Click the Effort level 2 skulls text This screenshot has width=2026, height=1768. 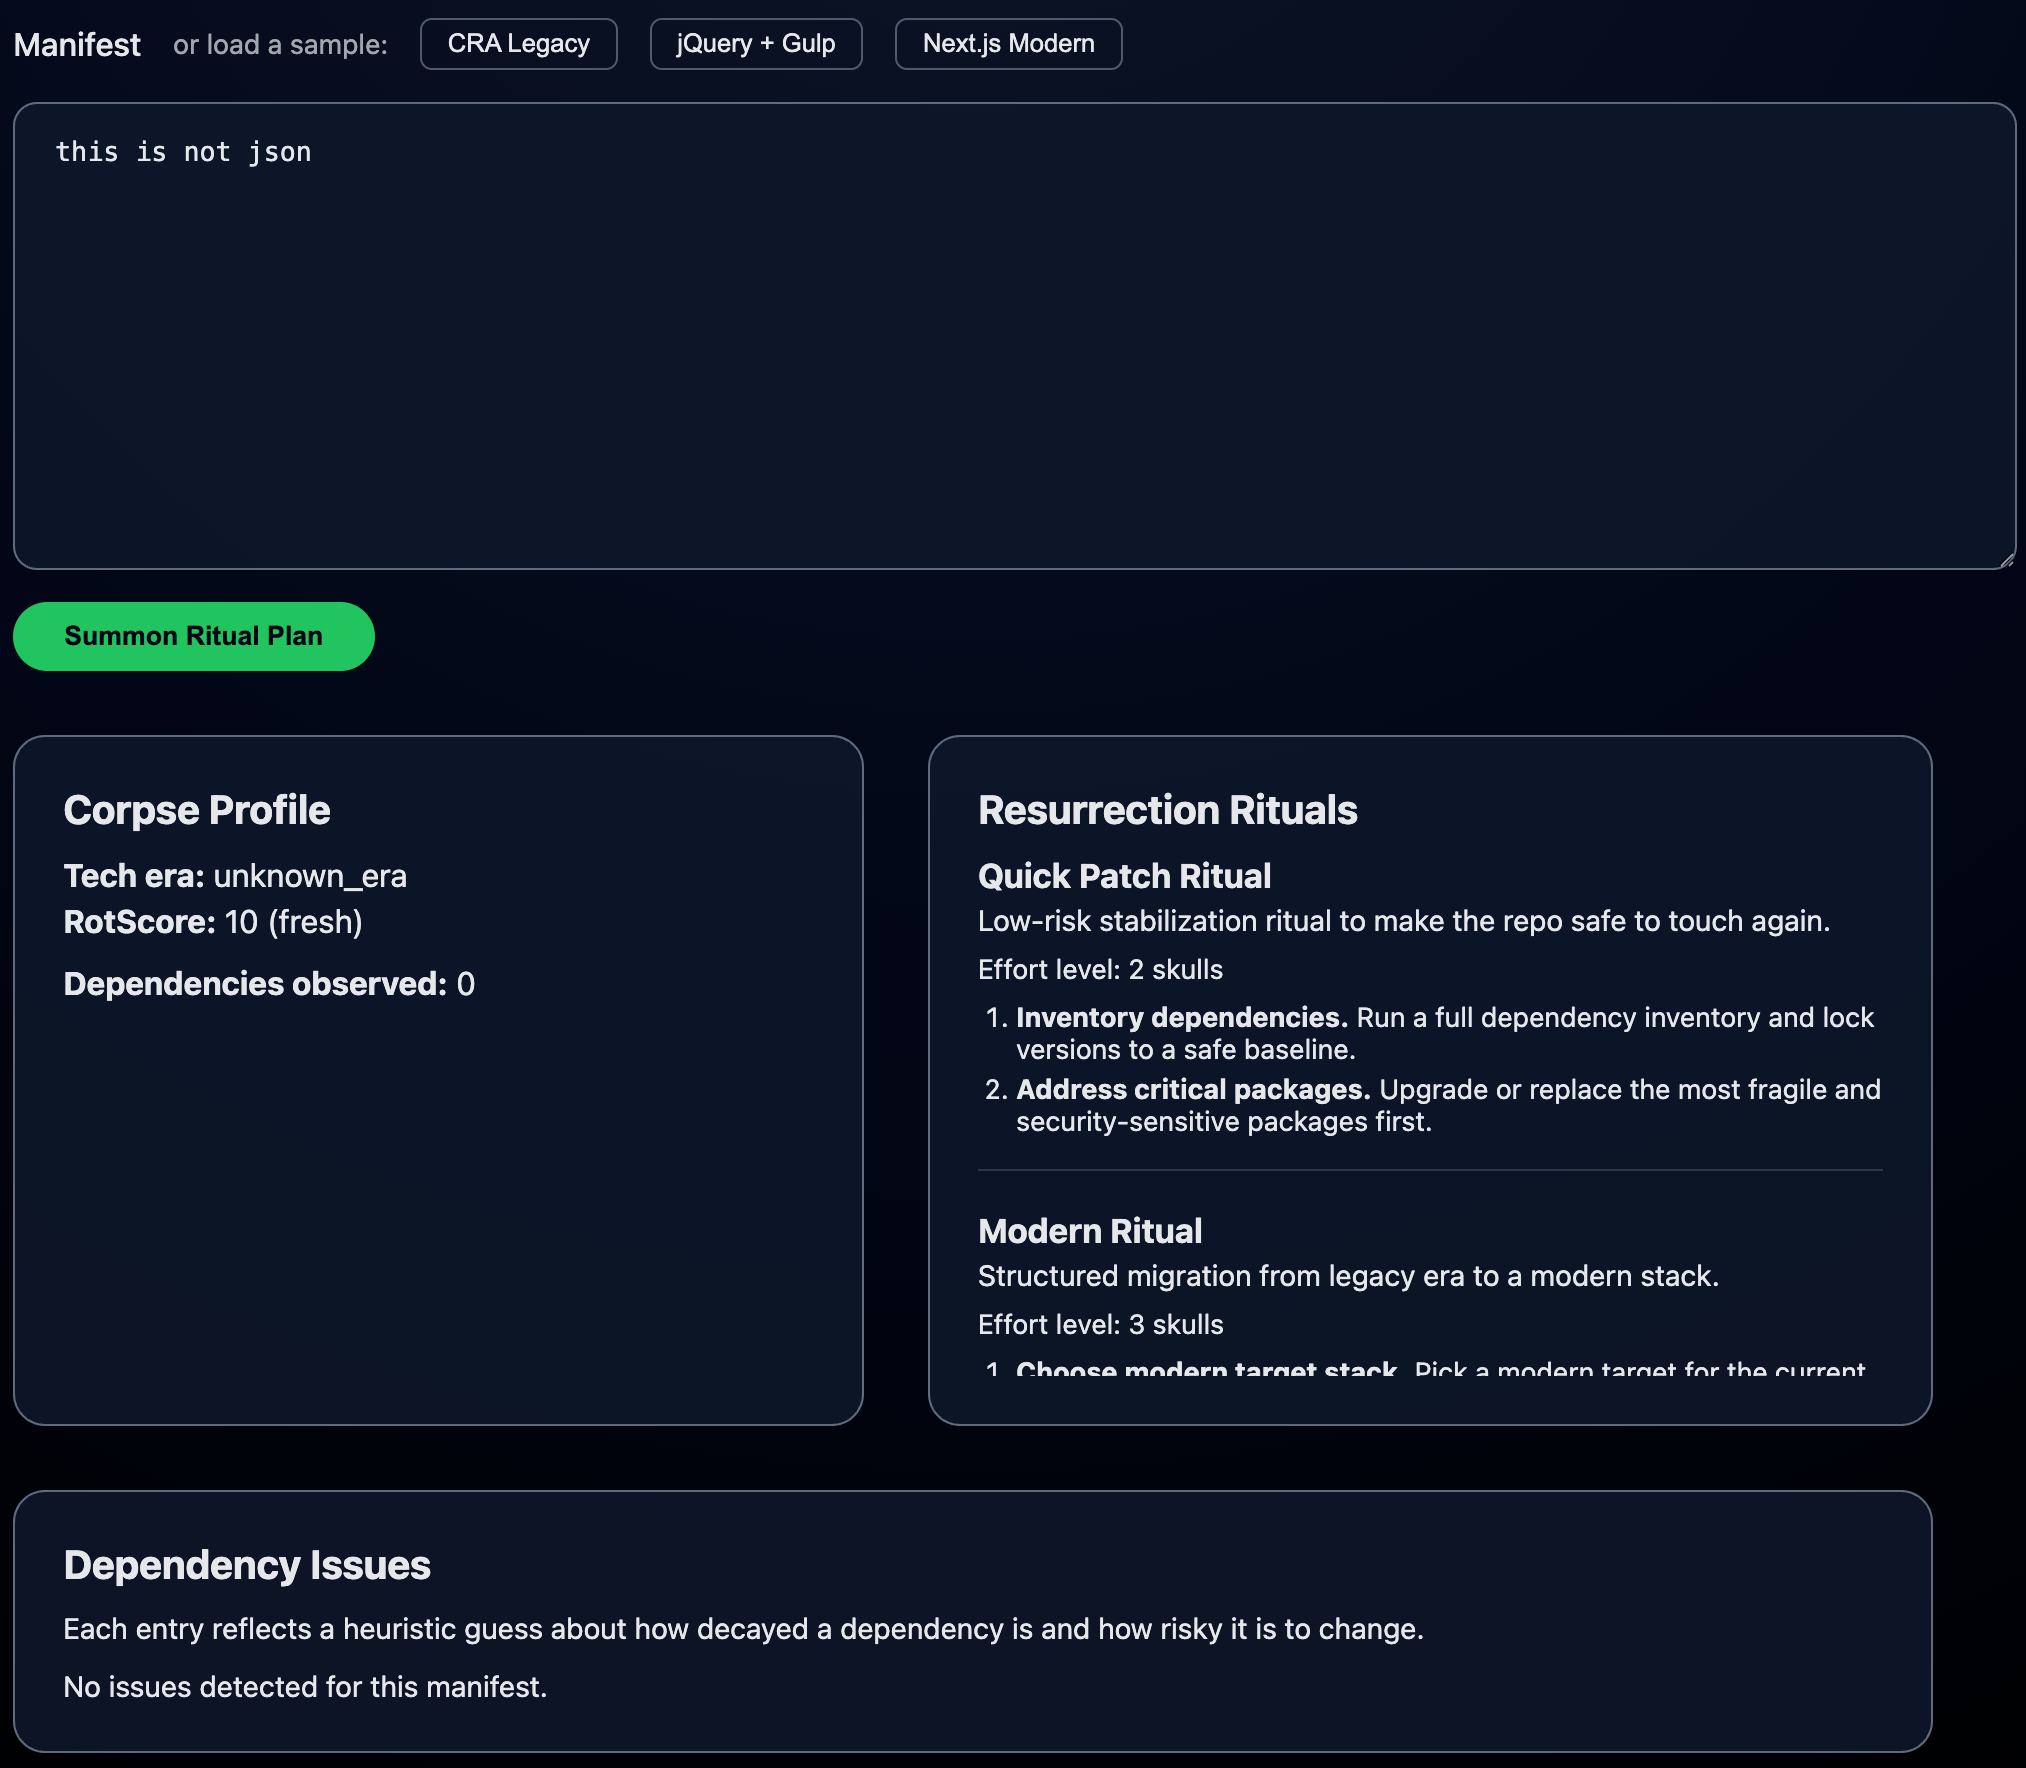pyautogui.click(x=1100, y=970)
